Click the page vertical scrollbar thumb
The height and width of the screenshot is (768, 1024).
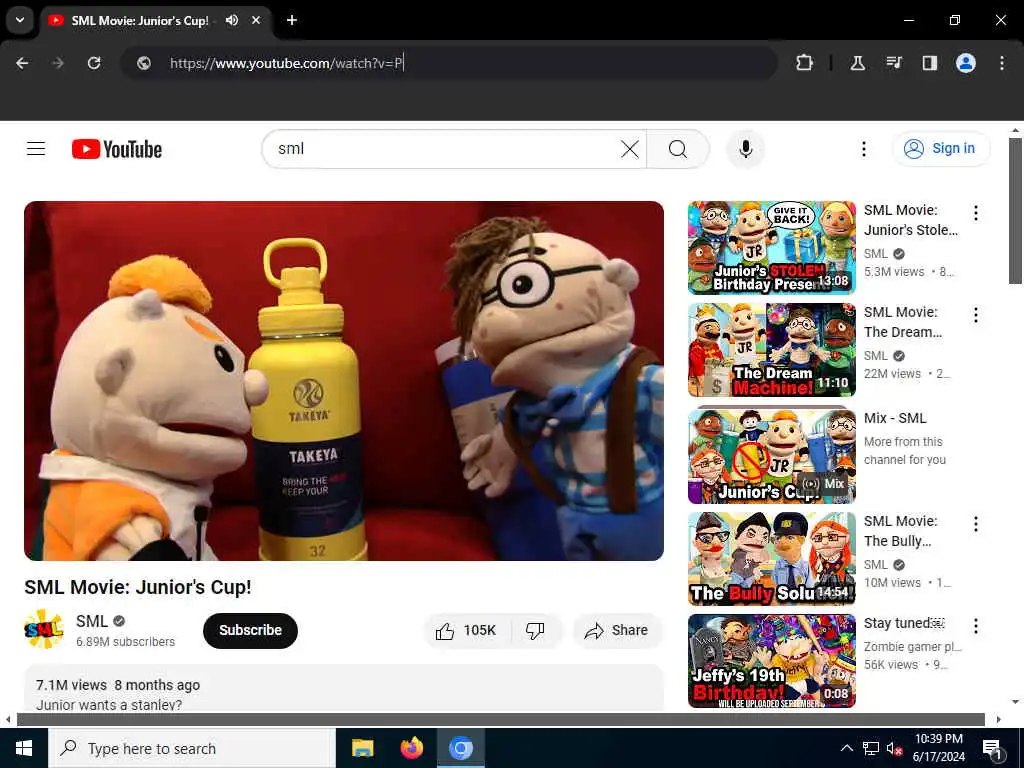[x=1015, y=210]
